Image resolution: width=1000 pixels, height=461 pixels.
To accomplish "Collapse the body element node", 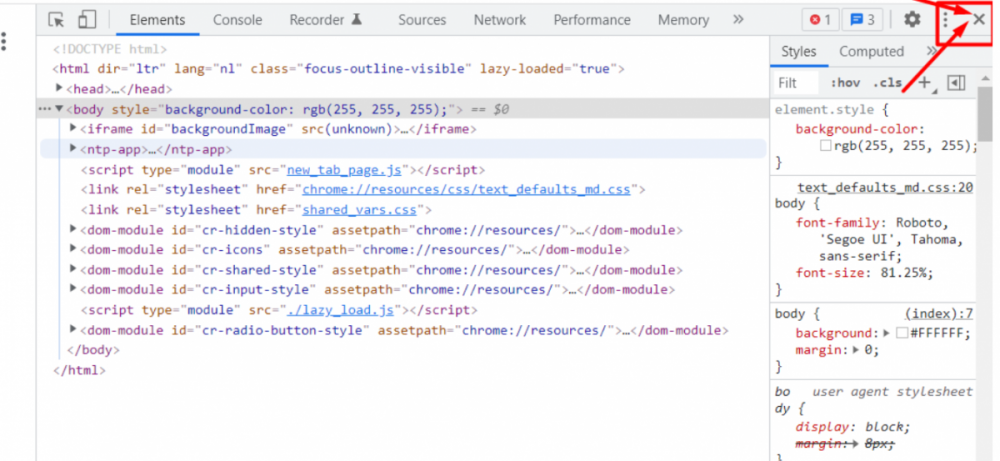I will [x=59, y=109].
